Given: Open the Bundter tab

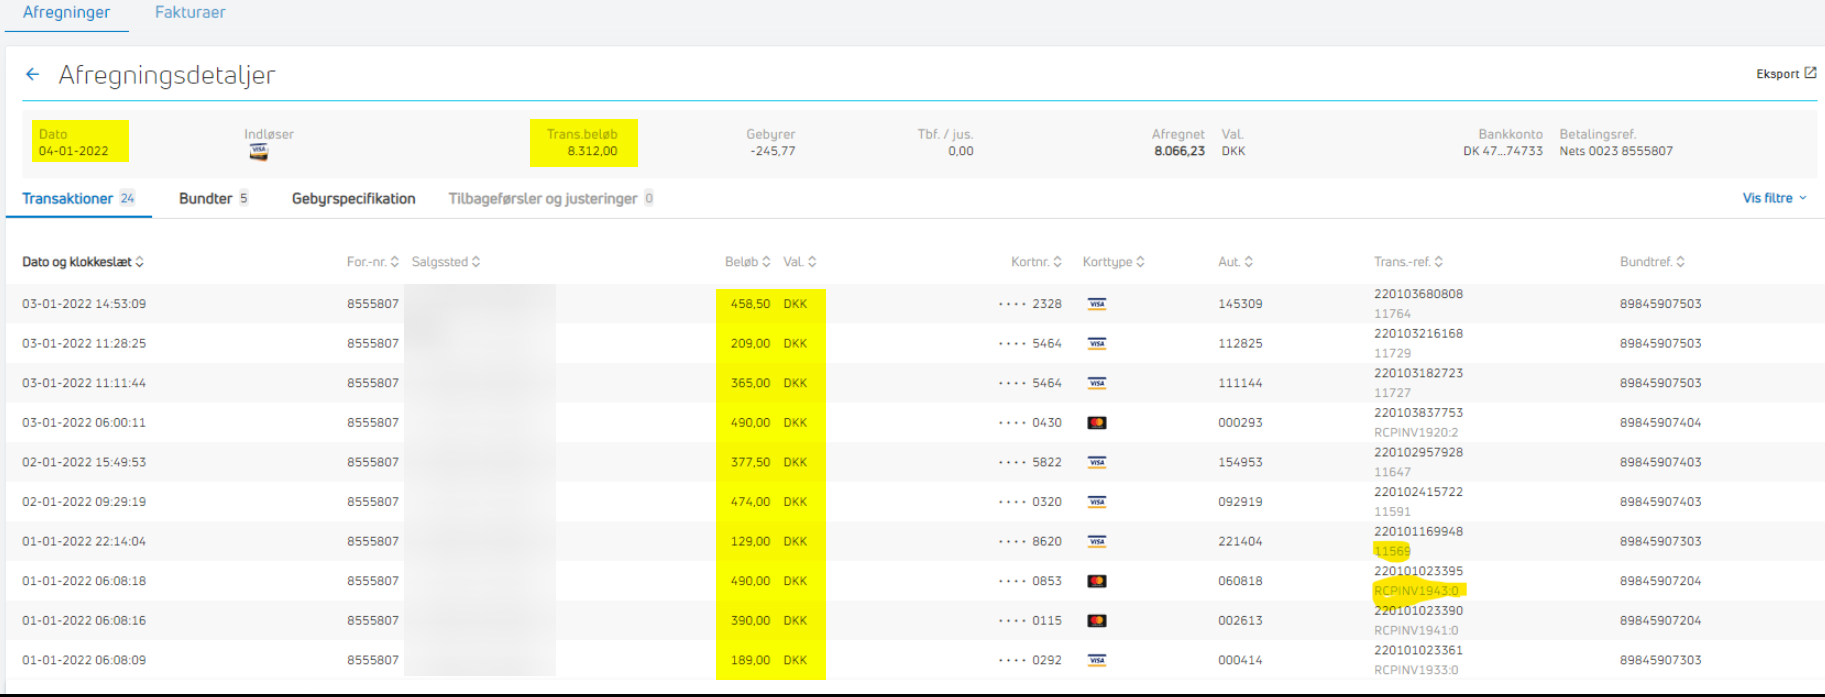Looking at the screenshot, I should click(x=212, y=198).
